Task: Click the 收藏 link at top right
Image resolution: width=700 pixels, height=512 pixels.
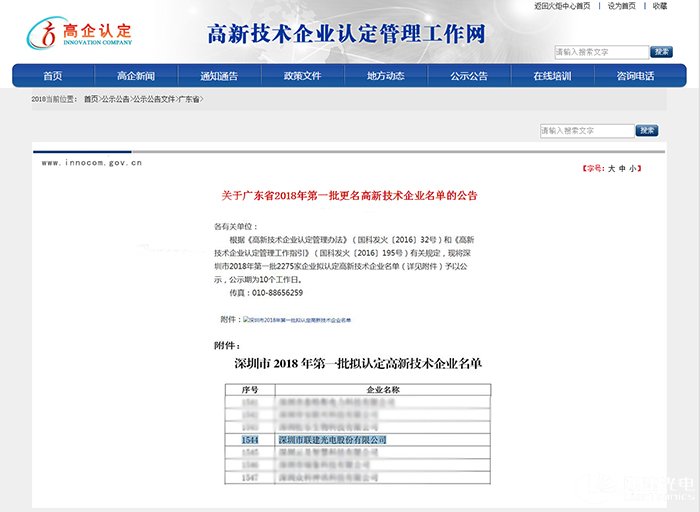Action: (660, 6)
